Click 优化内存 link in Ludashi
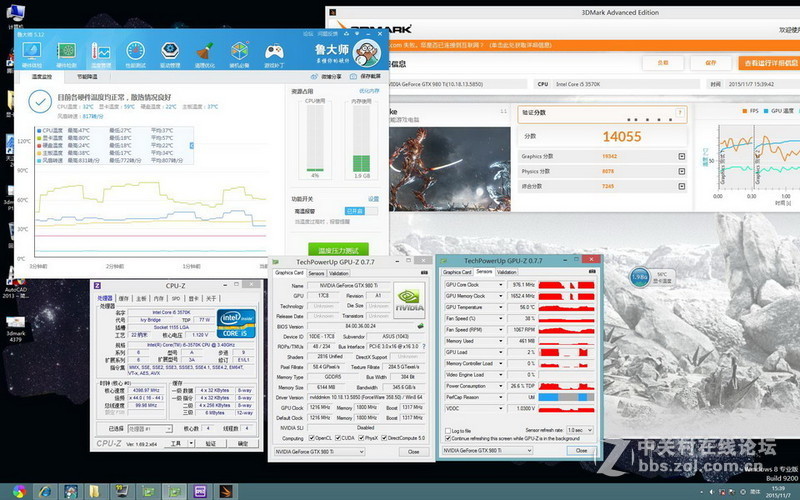The width and height of the screenshot is (800, 500). 369,91
